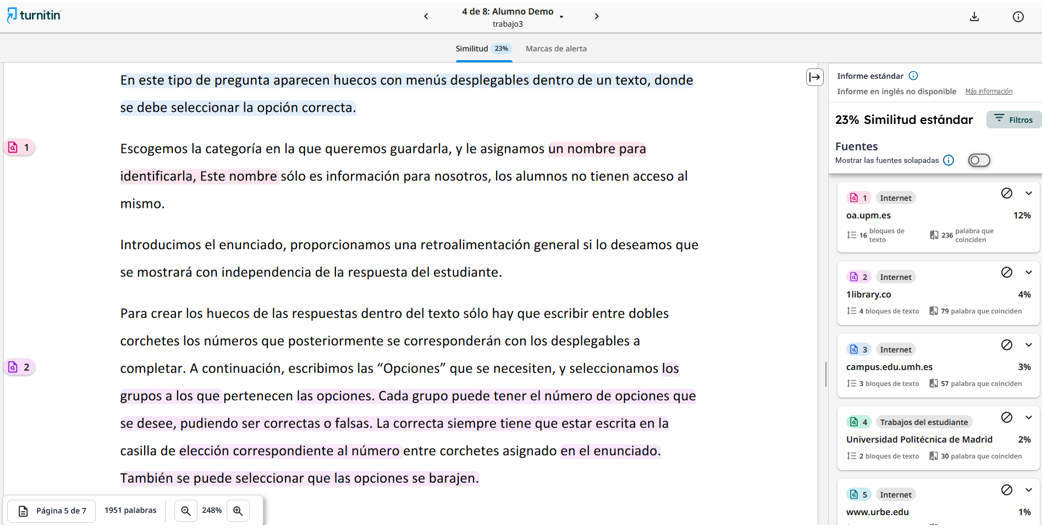
Task: Click '16 bloques de texto' on oa.upm.es card
Action: pyautogui.click(x=876, y=235)
